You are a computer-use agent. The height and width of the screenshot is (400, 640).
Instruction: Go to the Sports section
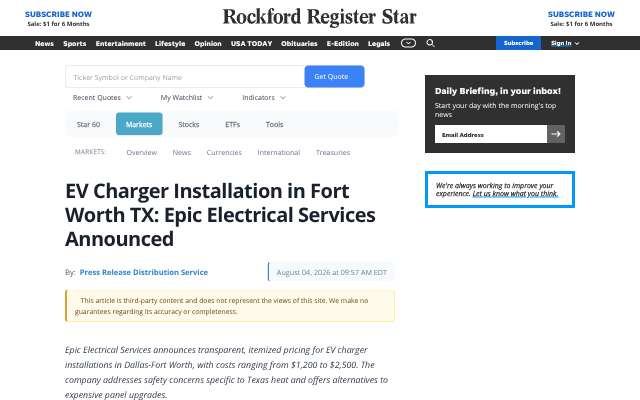[75, 43]
